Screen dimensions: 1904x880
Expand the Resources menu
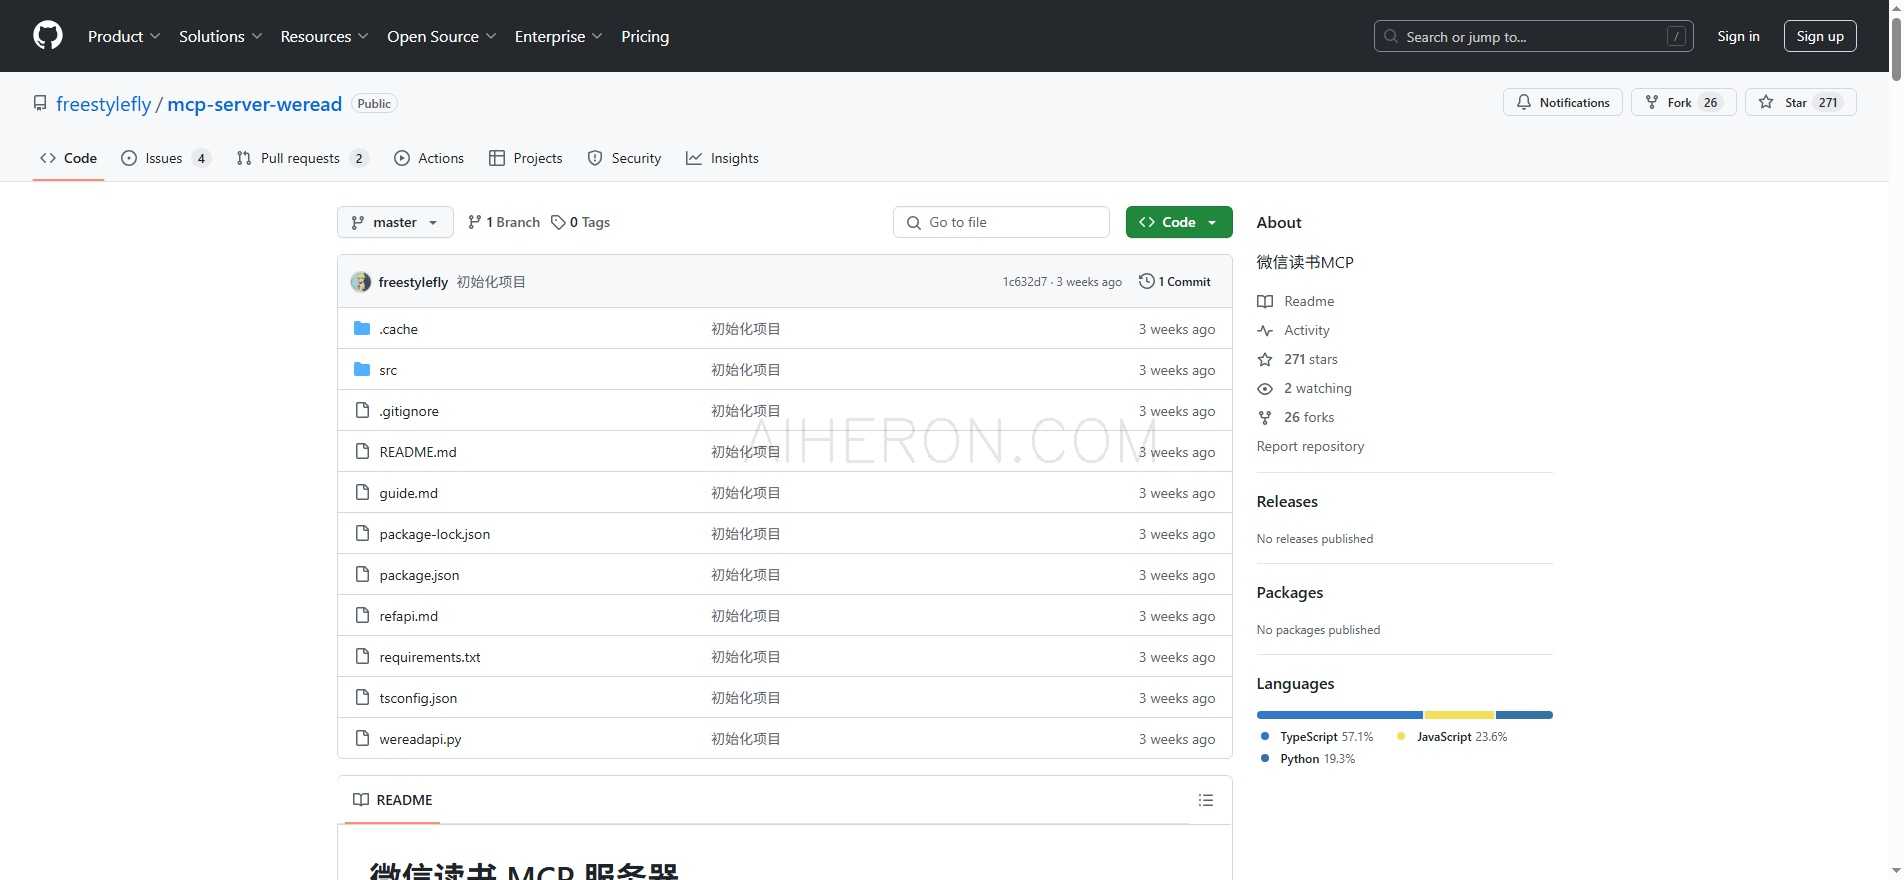point(324,36)
